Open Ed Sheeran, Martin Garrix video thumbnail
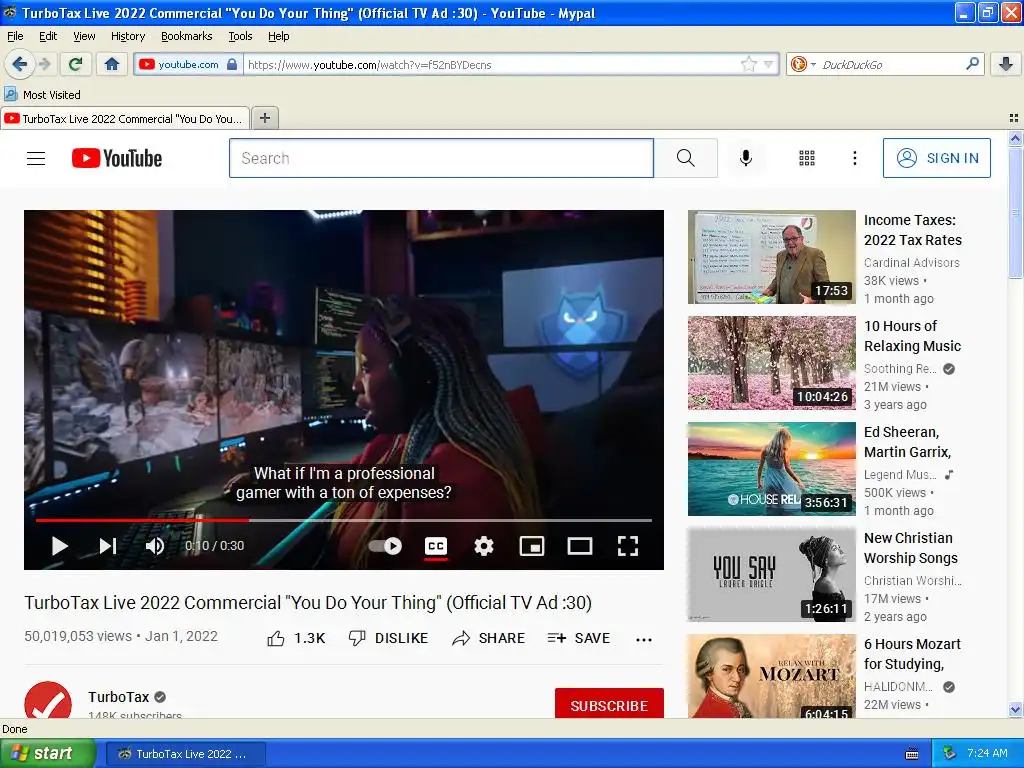Screen dimensions: 1024x768 click(771, 469)
